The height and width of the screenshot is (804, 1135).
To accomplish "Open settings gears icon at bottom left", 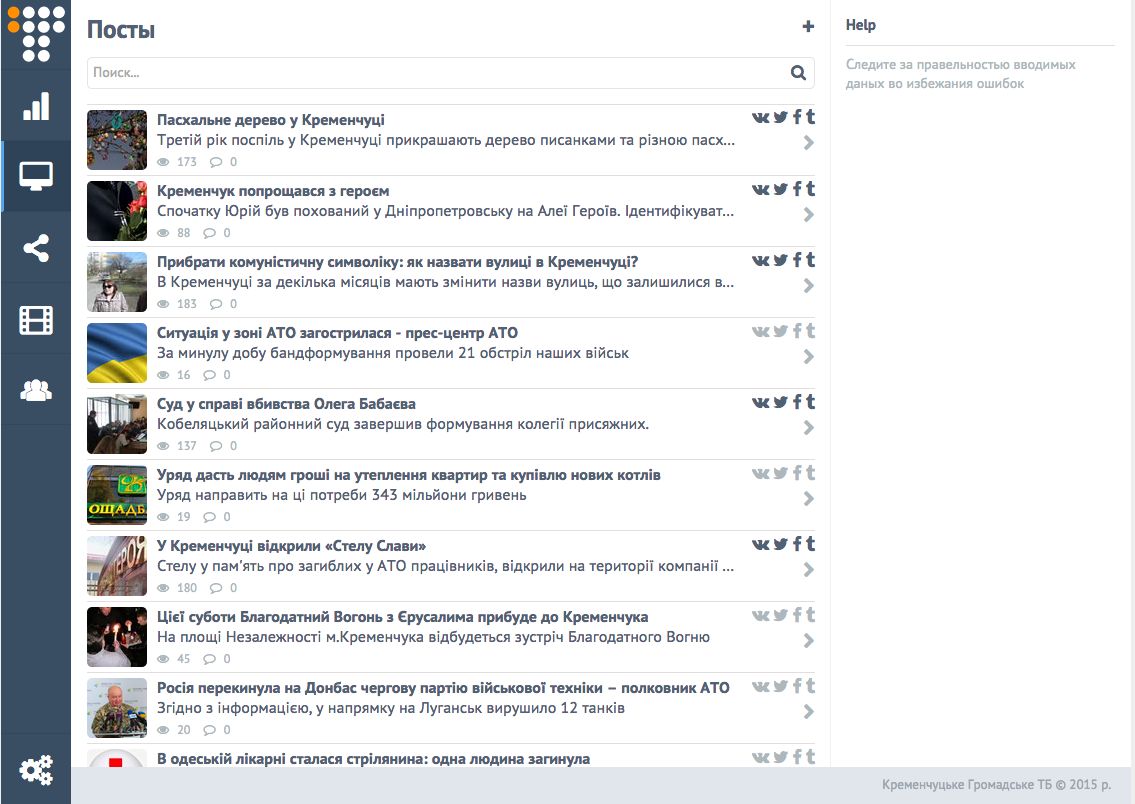I will [36, 770].
